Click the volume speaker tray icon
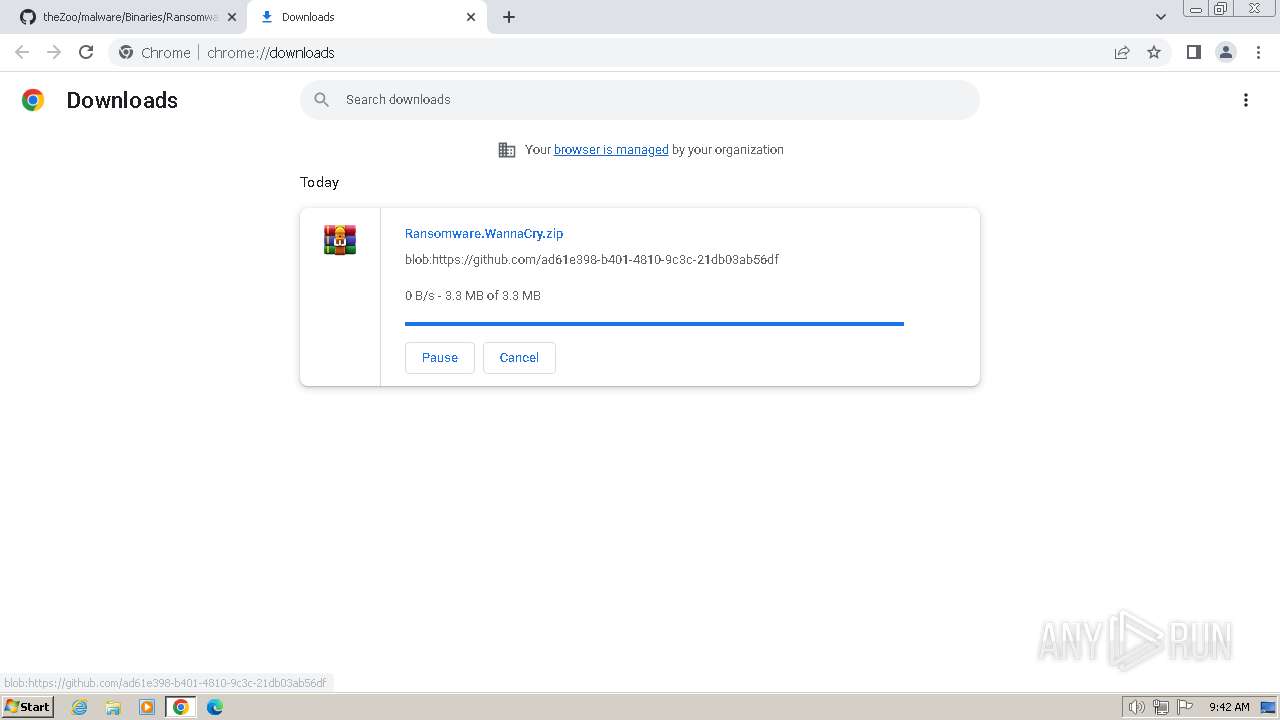 point(1136,707)
